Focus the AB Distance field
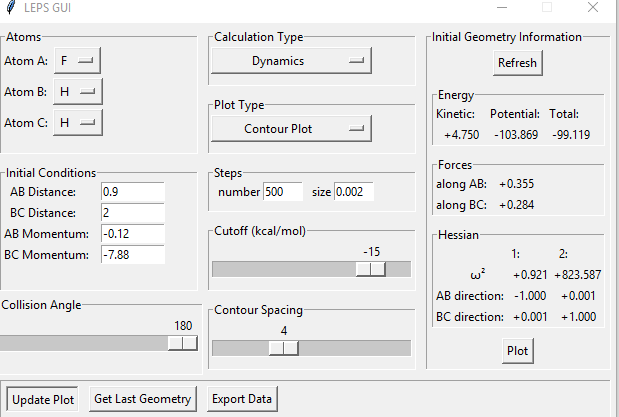 point(132,192)
